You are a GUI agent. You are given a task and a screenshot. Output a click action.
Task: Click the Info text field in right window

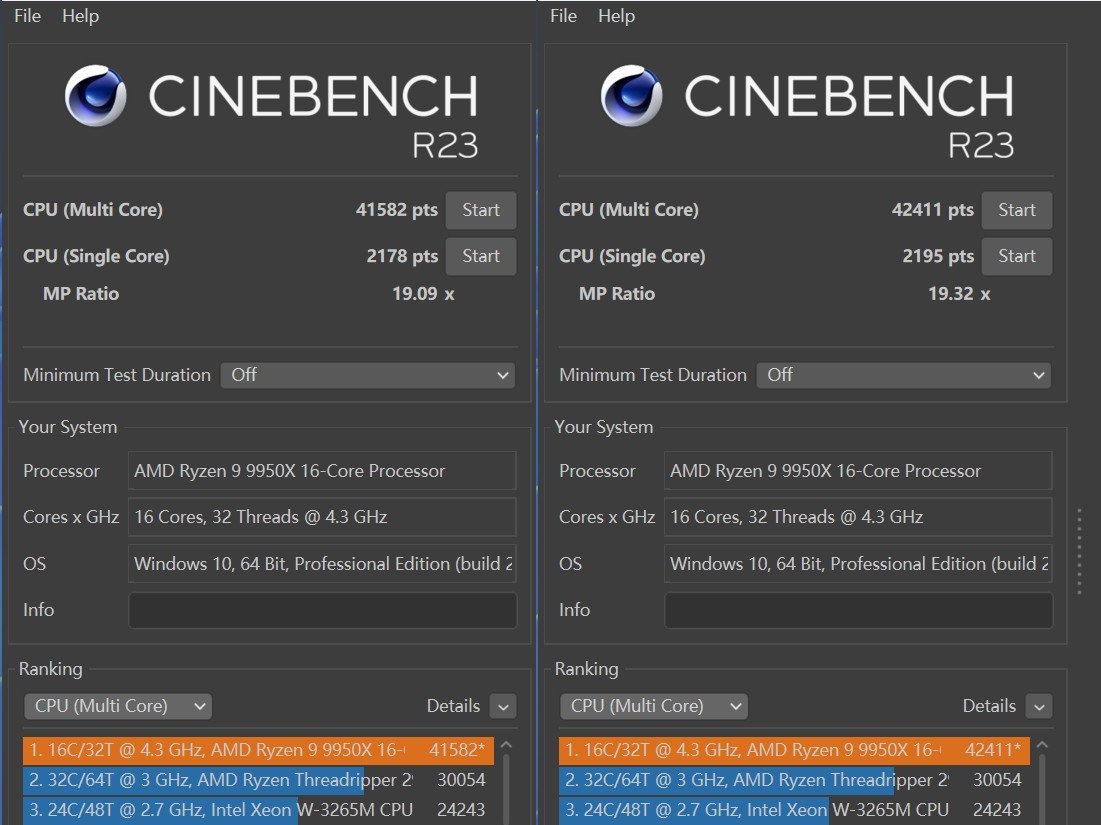[858, 610]
